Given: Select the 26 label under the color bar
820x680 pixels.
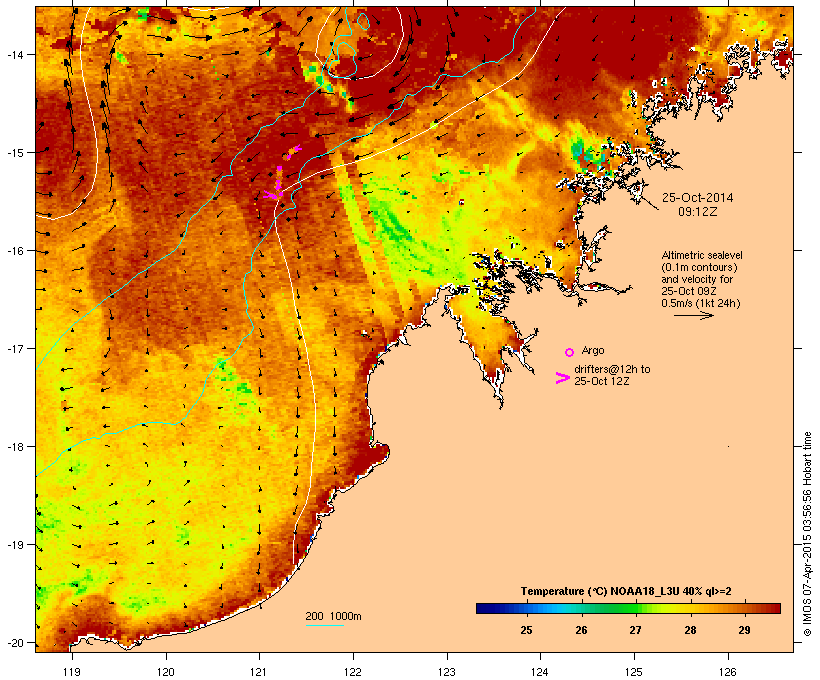Looking at the screenshot, I should pyautogui.click(x=581, y=630).
